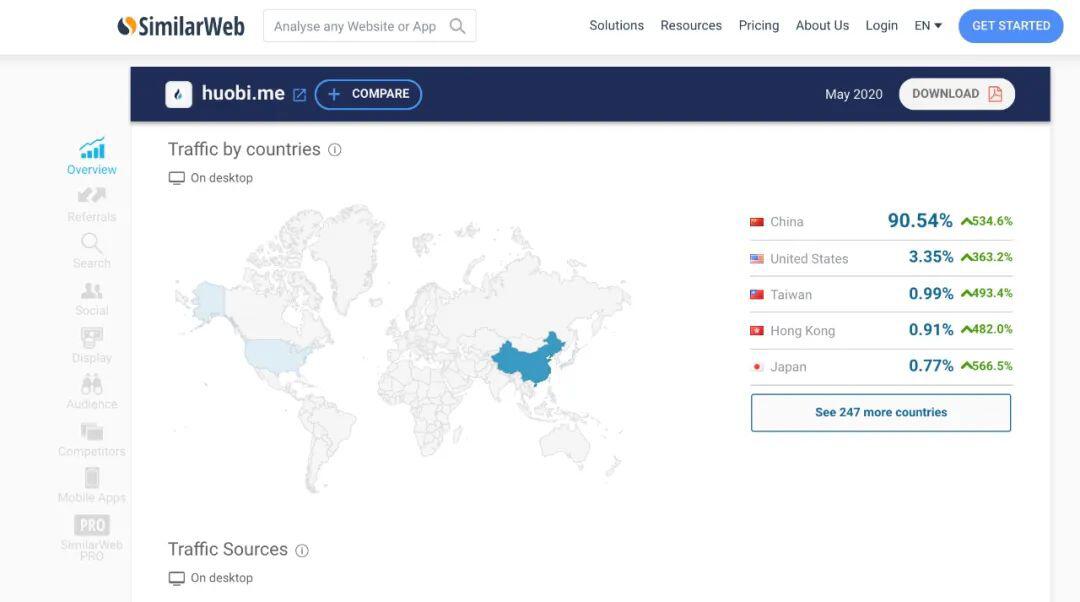Click the SimilarWeb logo
Image resolution: width=1080 pixels, height=602 pixels.
click(x=181, y=26)
